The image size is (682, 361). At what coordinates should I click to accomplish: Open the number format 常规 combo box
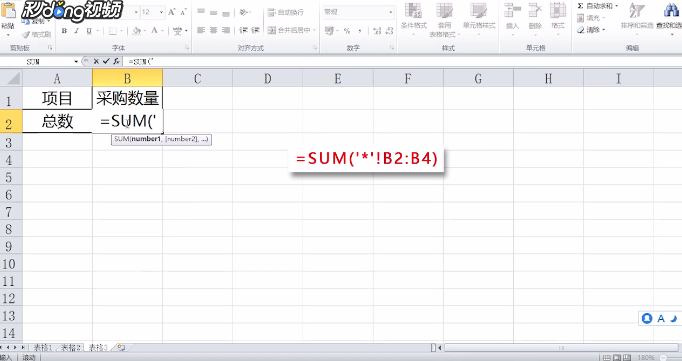point(358,12)
